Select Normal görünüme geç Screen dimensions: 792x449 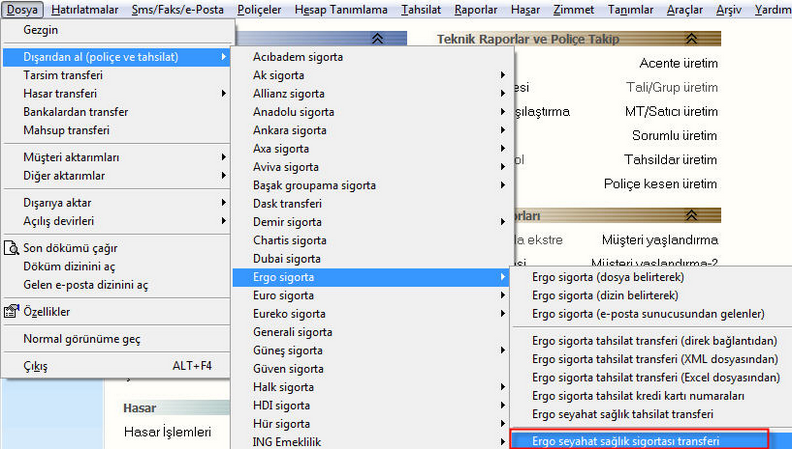[x=82, y=339]
